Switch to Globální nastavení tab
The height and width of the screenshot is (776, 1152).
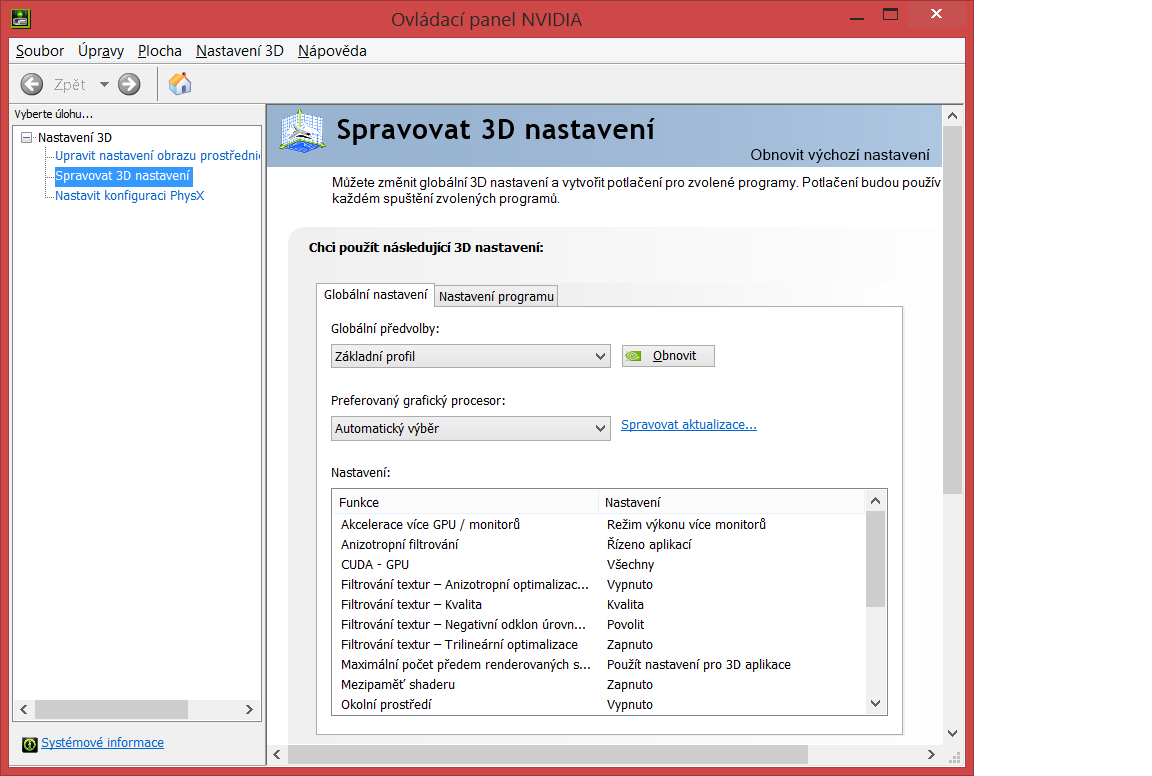375,295
